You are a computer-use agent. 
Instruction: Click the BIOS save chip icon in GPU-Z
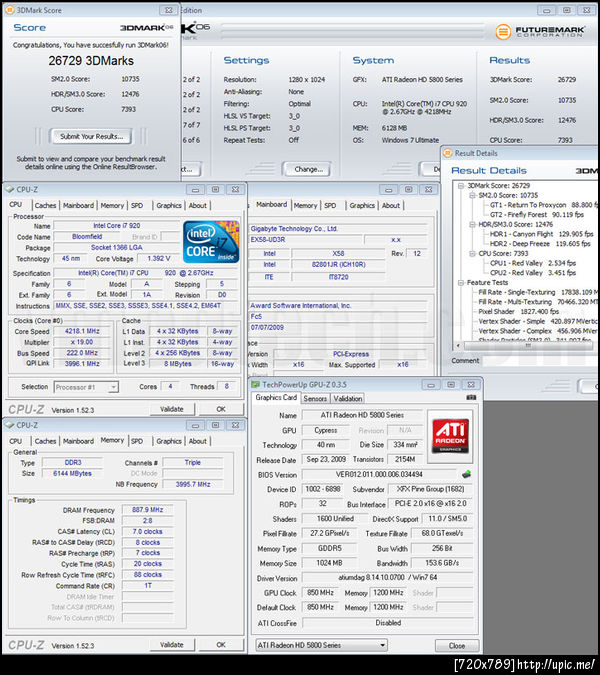(466, 474)
